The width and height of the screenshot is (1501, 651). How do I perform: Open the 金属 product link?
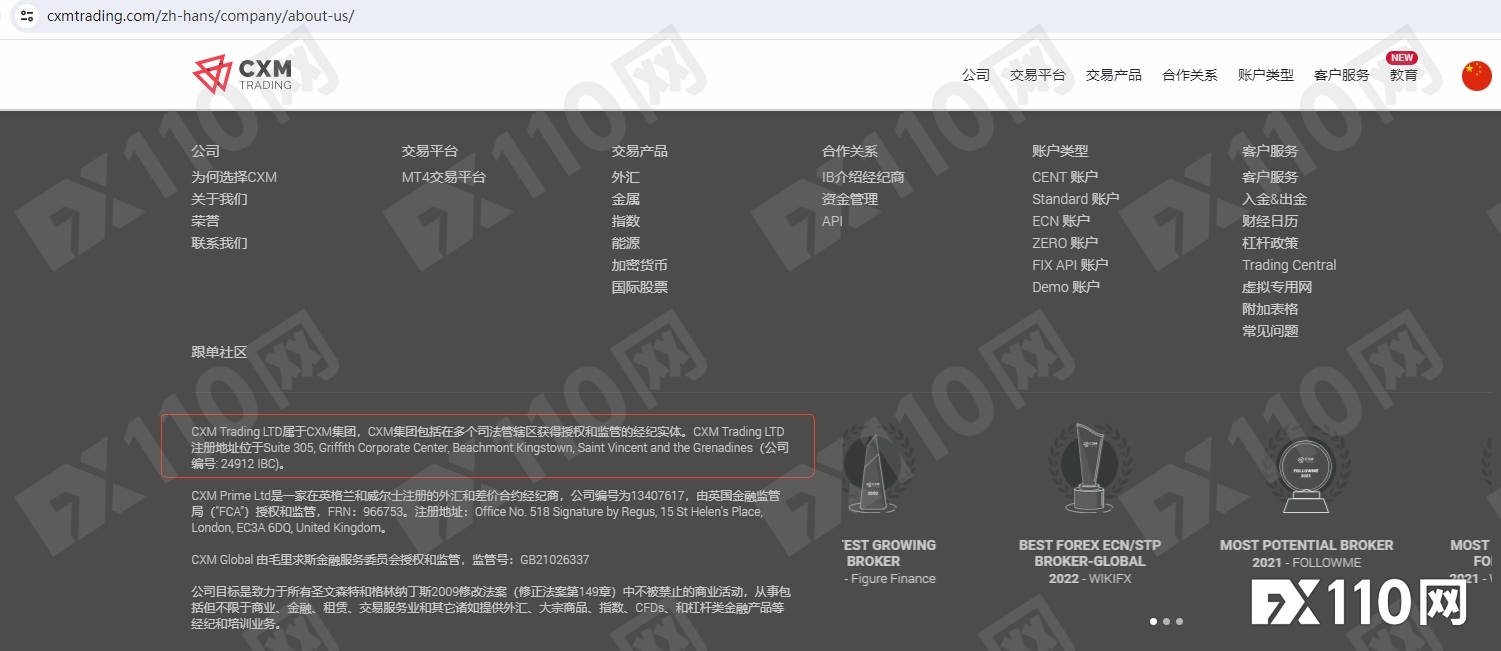click(626, 199)
